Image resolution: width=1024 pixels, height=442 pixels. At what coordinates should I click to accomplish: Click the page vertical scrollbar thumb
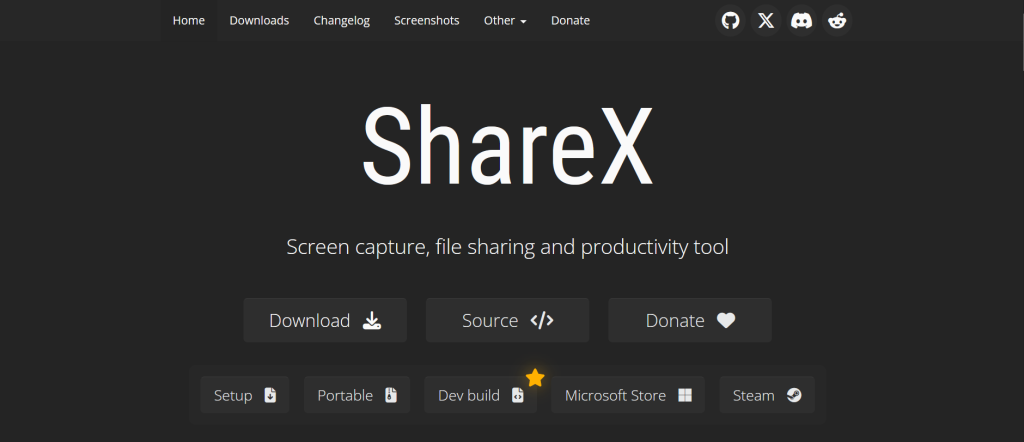click(x=1021, y=34)
